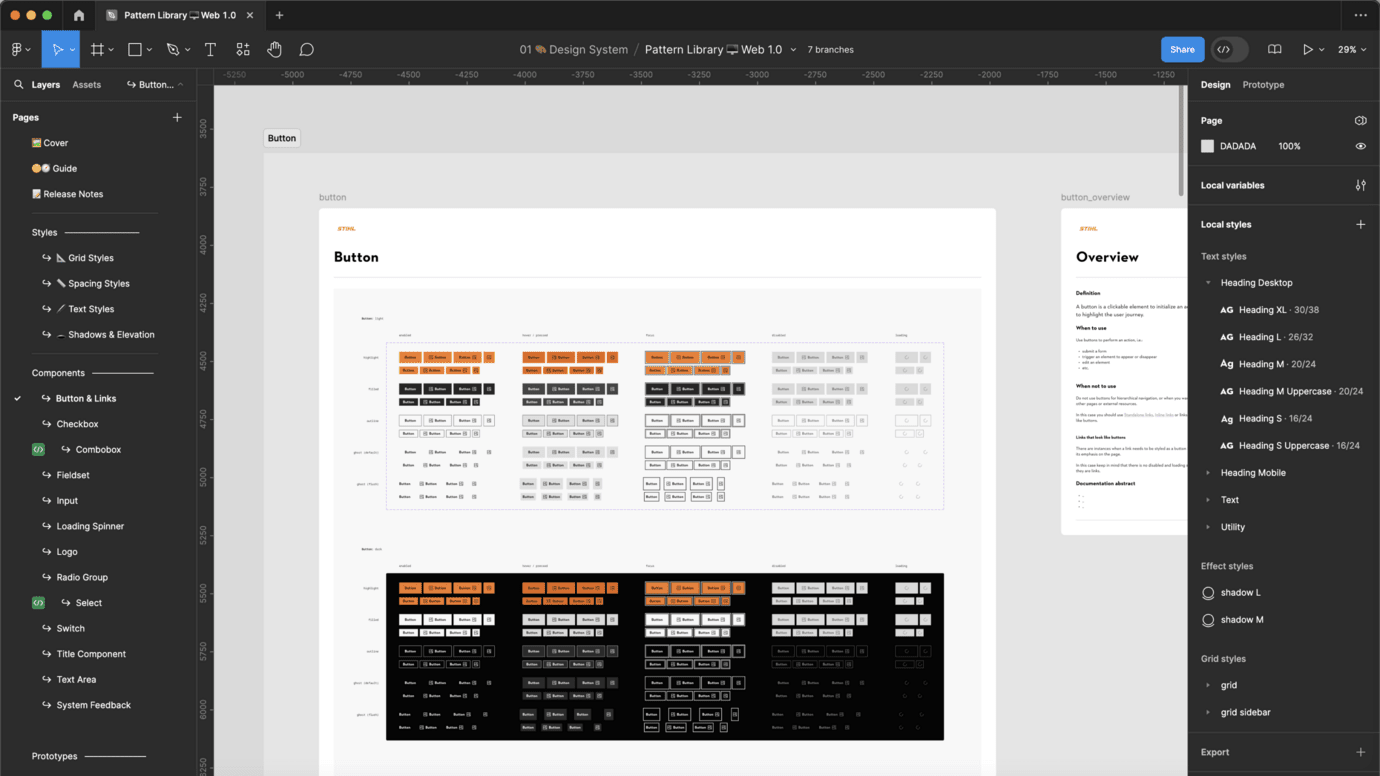The width and height of the screenshot is (1380, 776).
Task: Open the 7 branches link
Action: pyautogui.click(x=830, y=49)
